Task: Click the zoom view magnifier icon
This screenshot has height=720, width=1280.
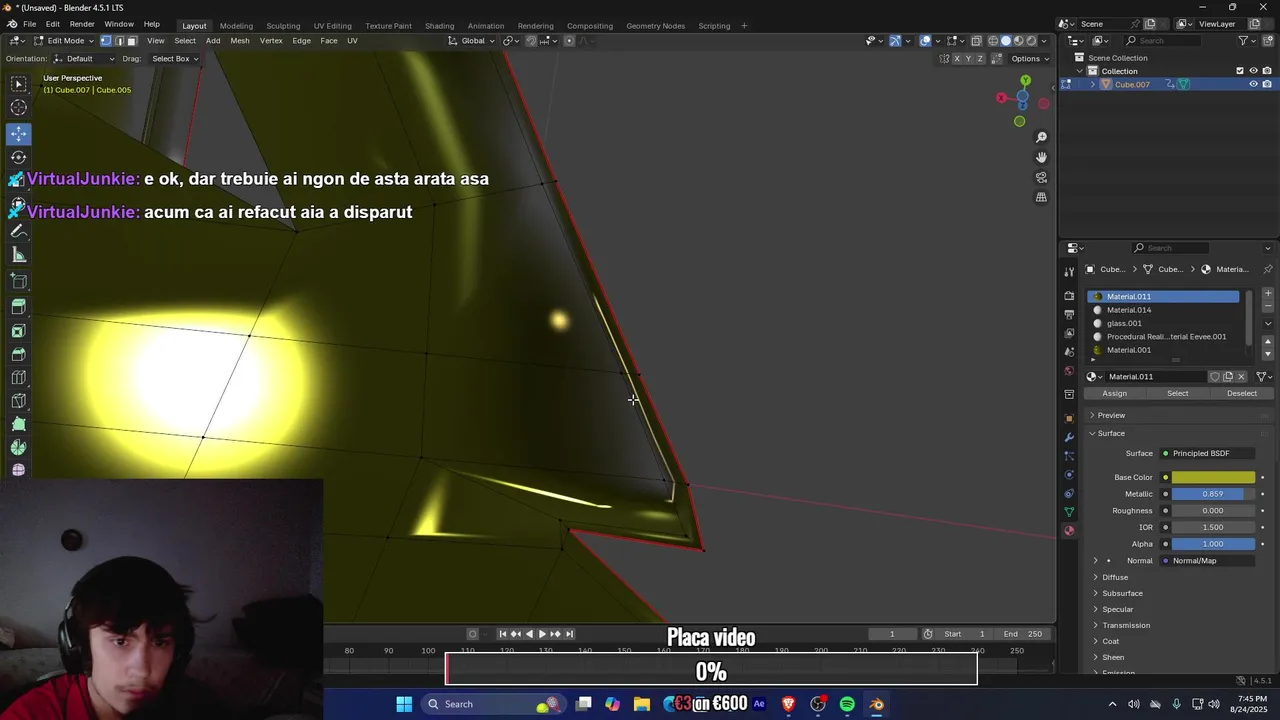Action: pyautogui.click(x=1041, y=137)
